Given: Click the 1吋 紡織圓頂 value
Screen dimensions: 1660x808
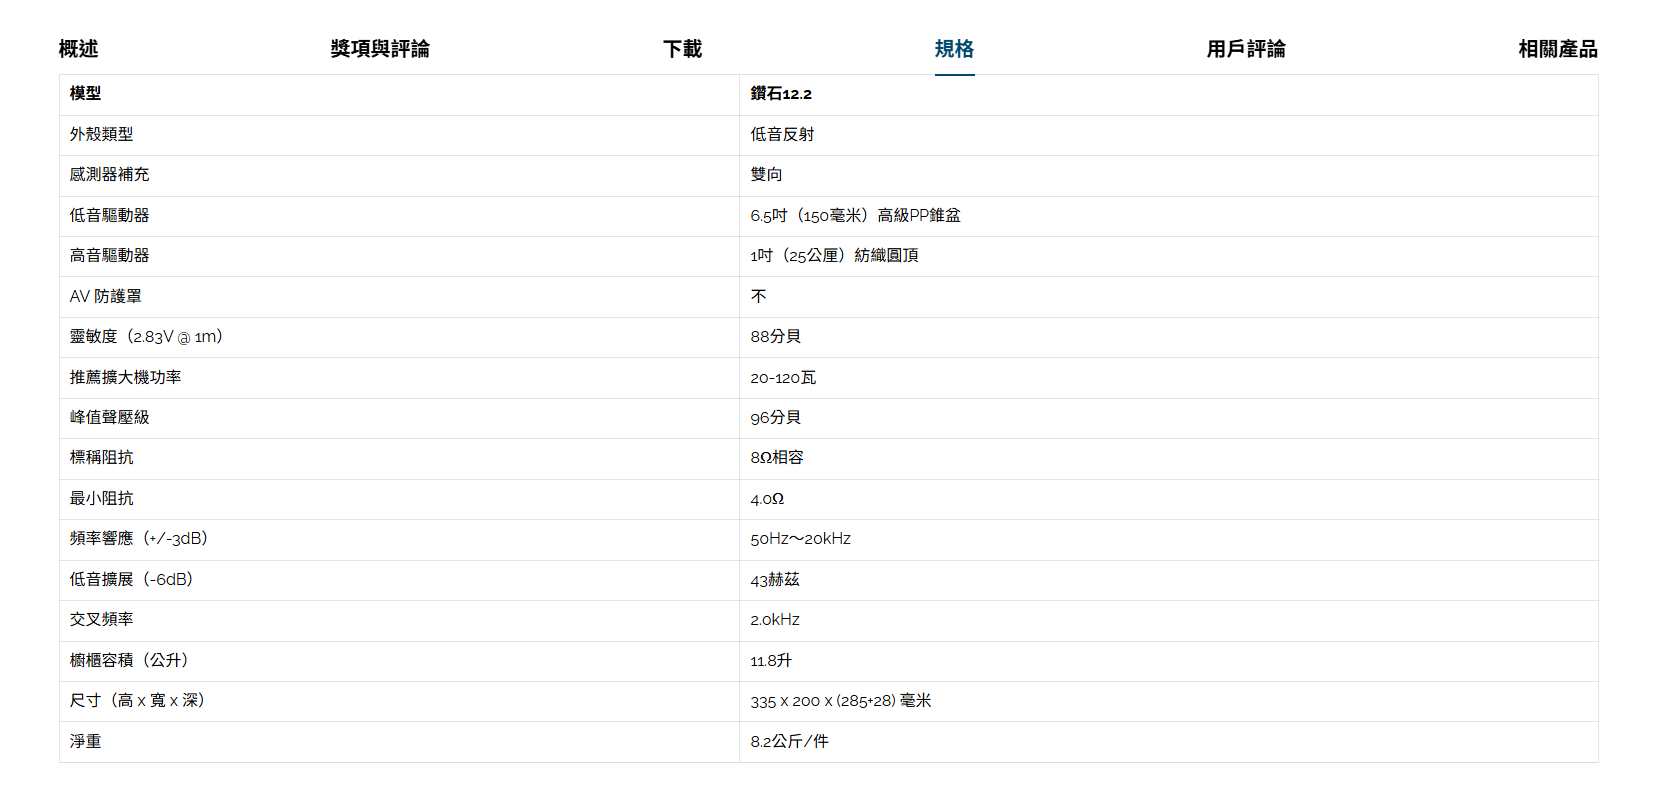Looking at the screenshot, I should click(834, 255).
